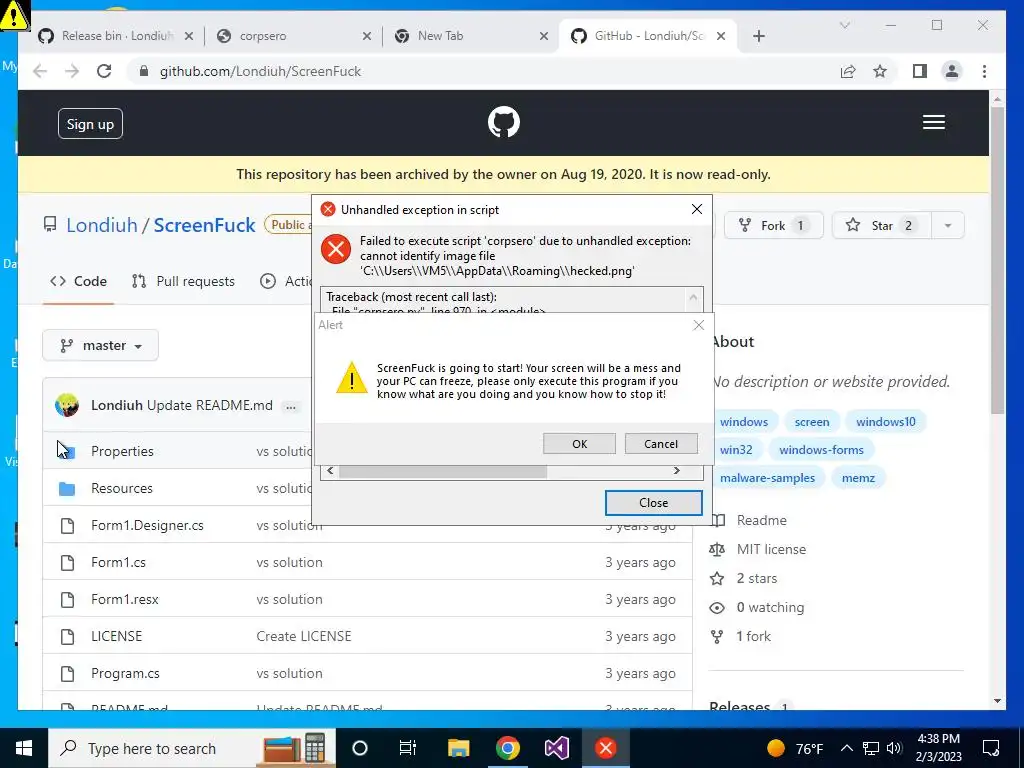Share this page from the address bar
Viewport: 1024px width, 768px height.
[848, 71]
